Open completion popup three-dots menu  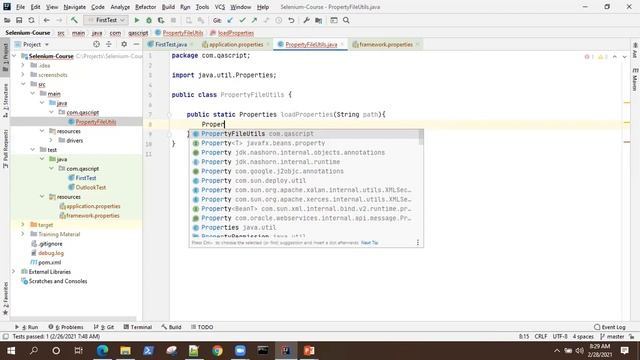pyautogui.click(x=418, y=242)
